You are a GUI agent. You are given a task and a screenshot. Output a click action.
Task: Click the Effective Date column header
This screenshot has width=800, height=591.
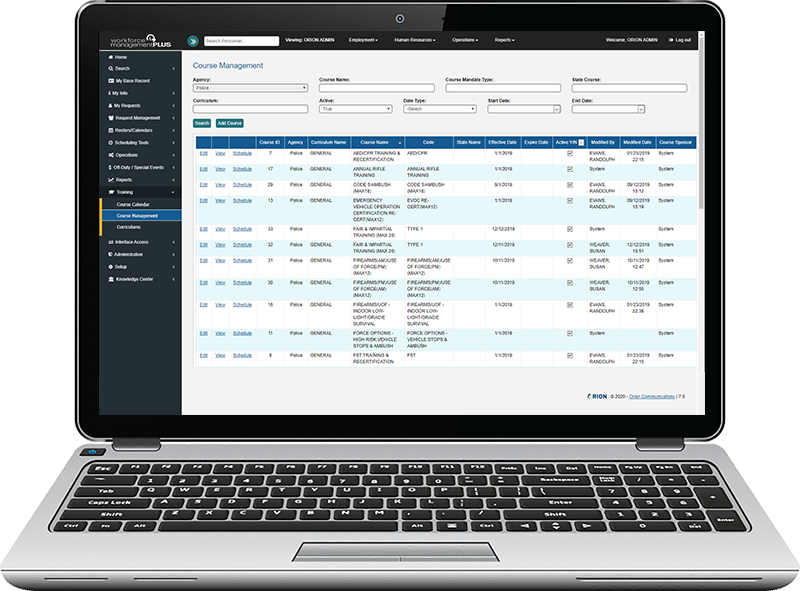tap(503, 143)
